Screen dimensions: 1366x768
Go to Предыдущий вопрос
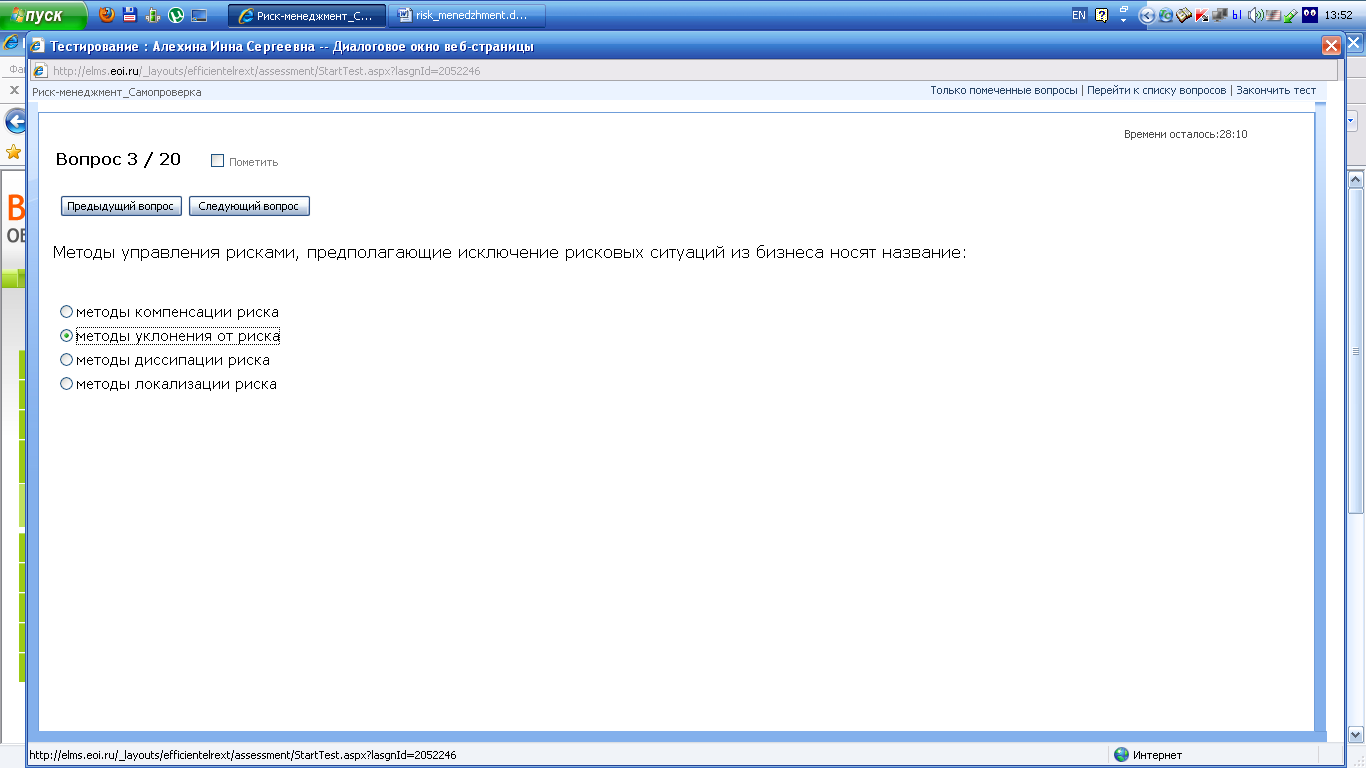[x=121, y=206]
